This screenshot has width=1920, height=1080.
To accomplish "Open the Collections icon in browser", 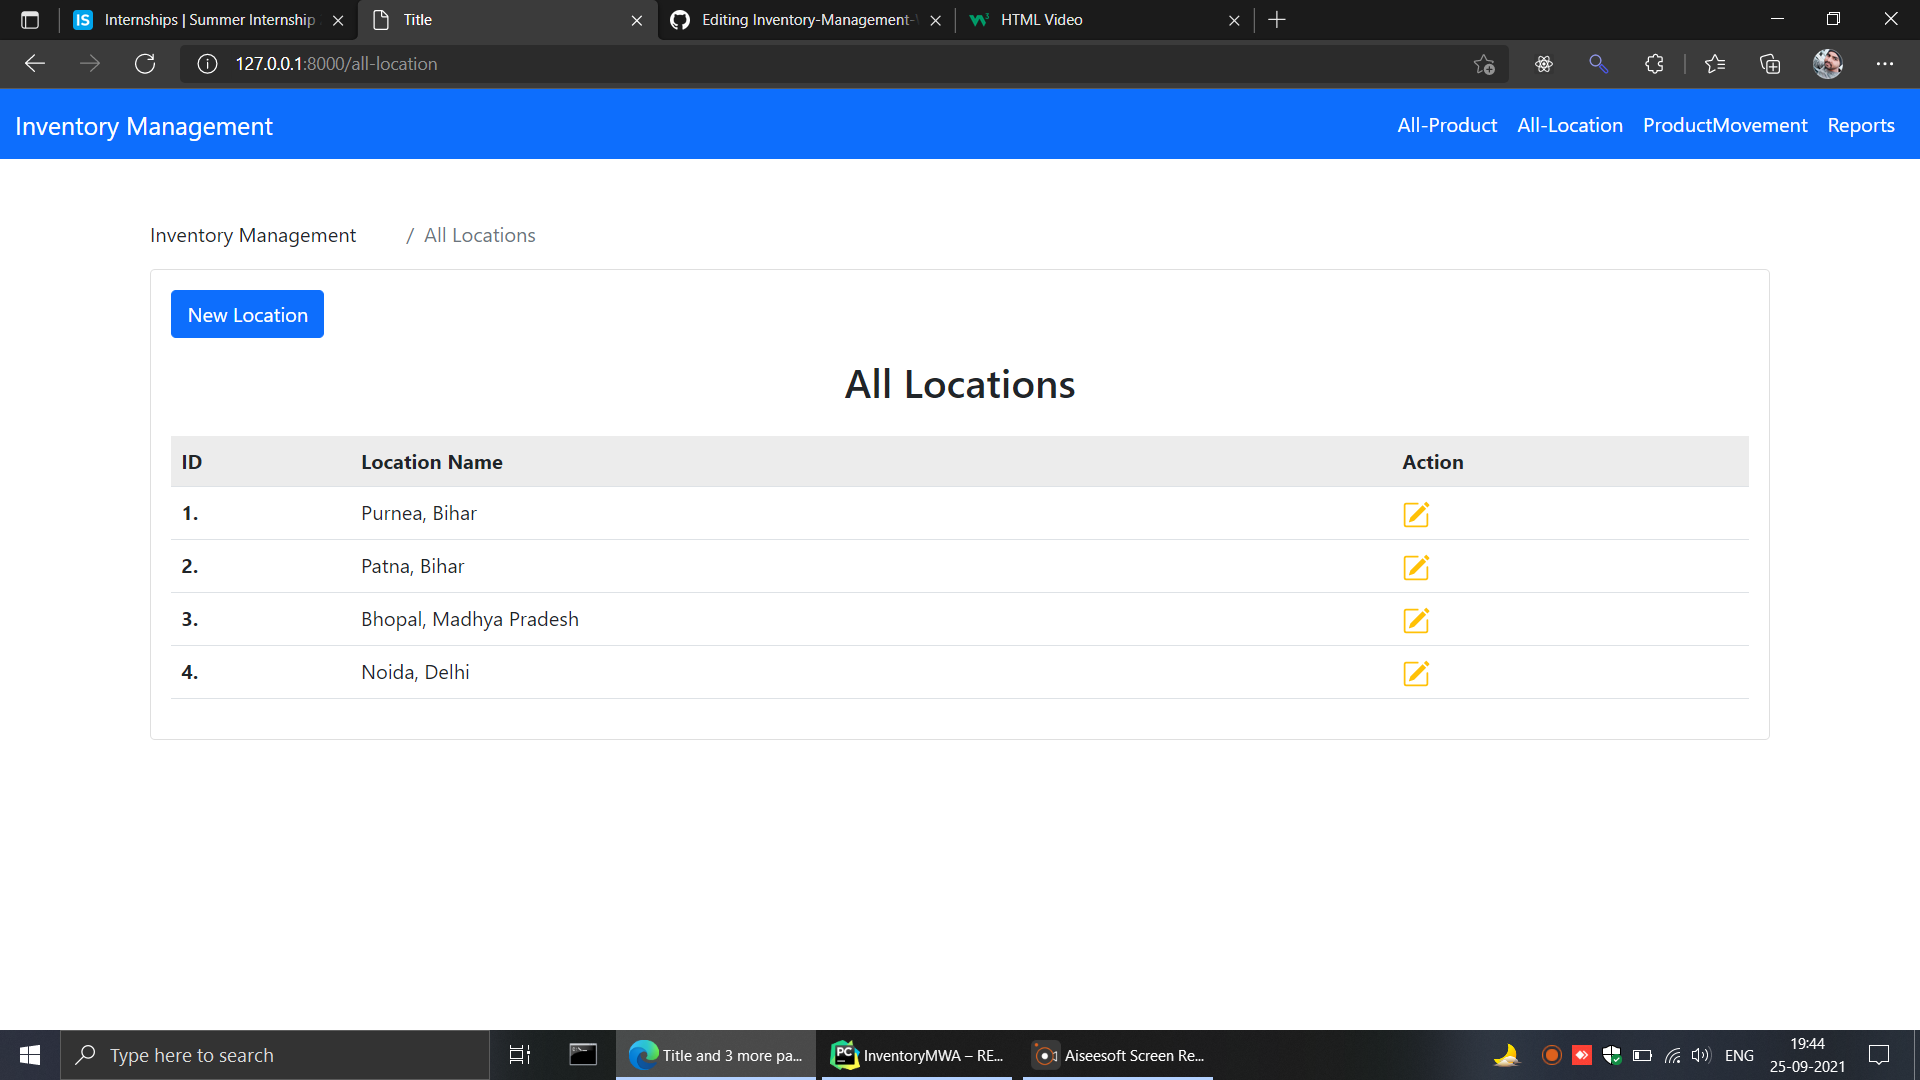I will (x=1770, y=63).
